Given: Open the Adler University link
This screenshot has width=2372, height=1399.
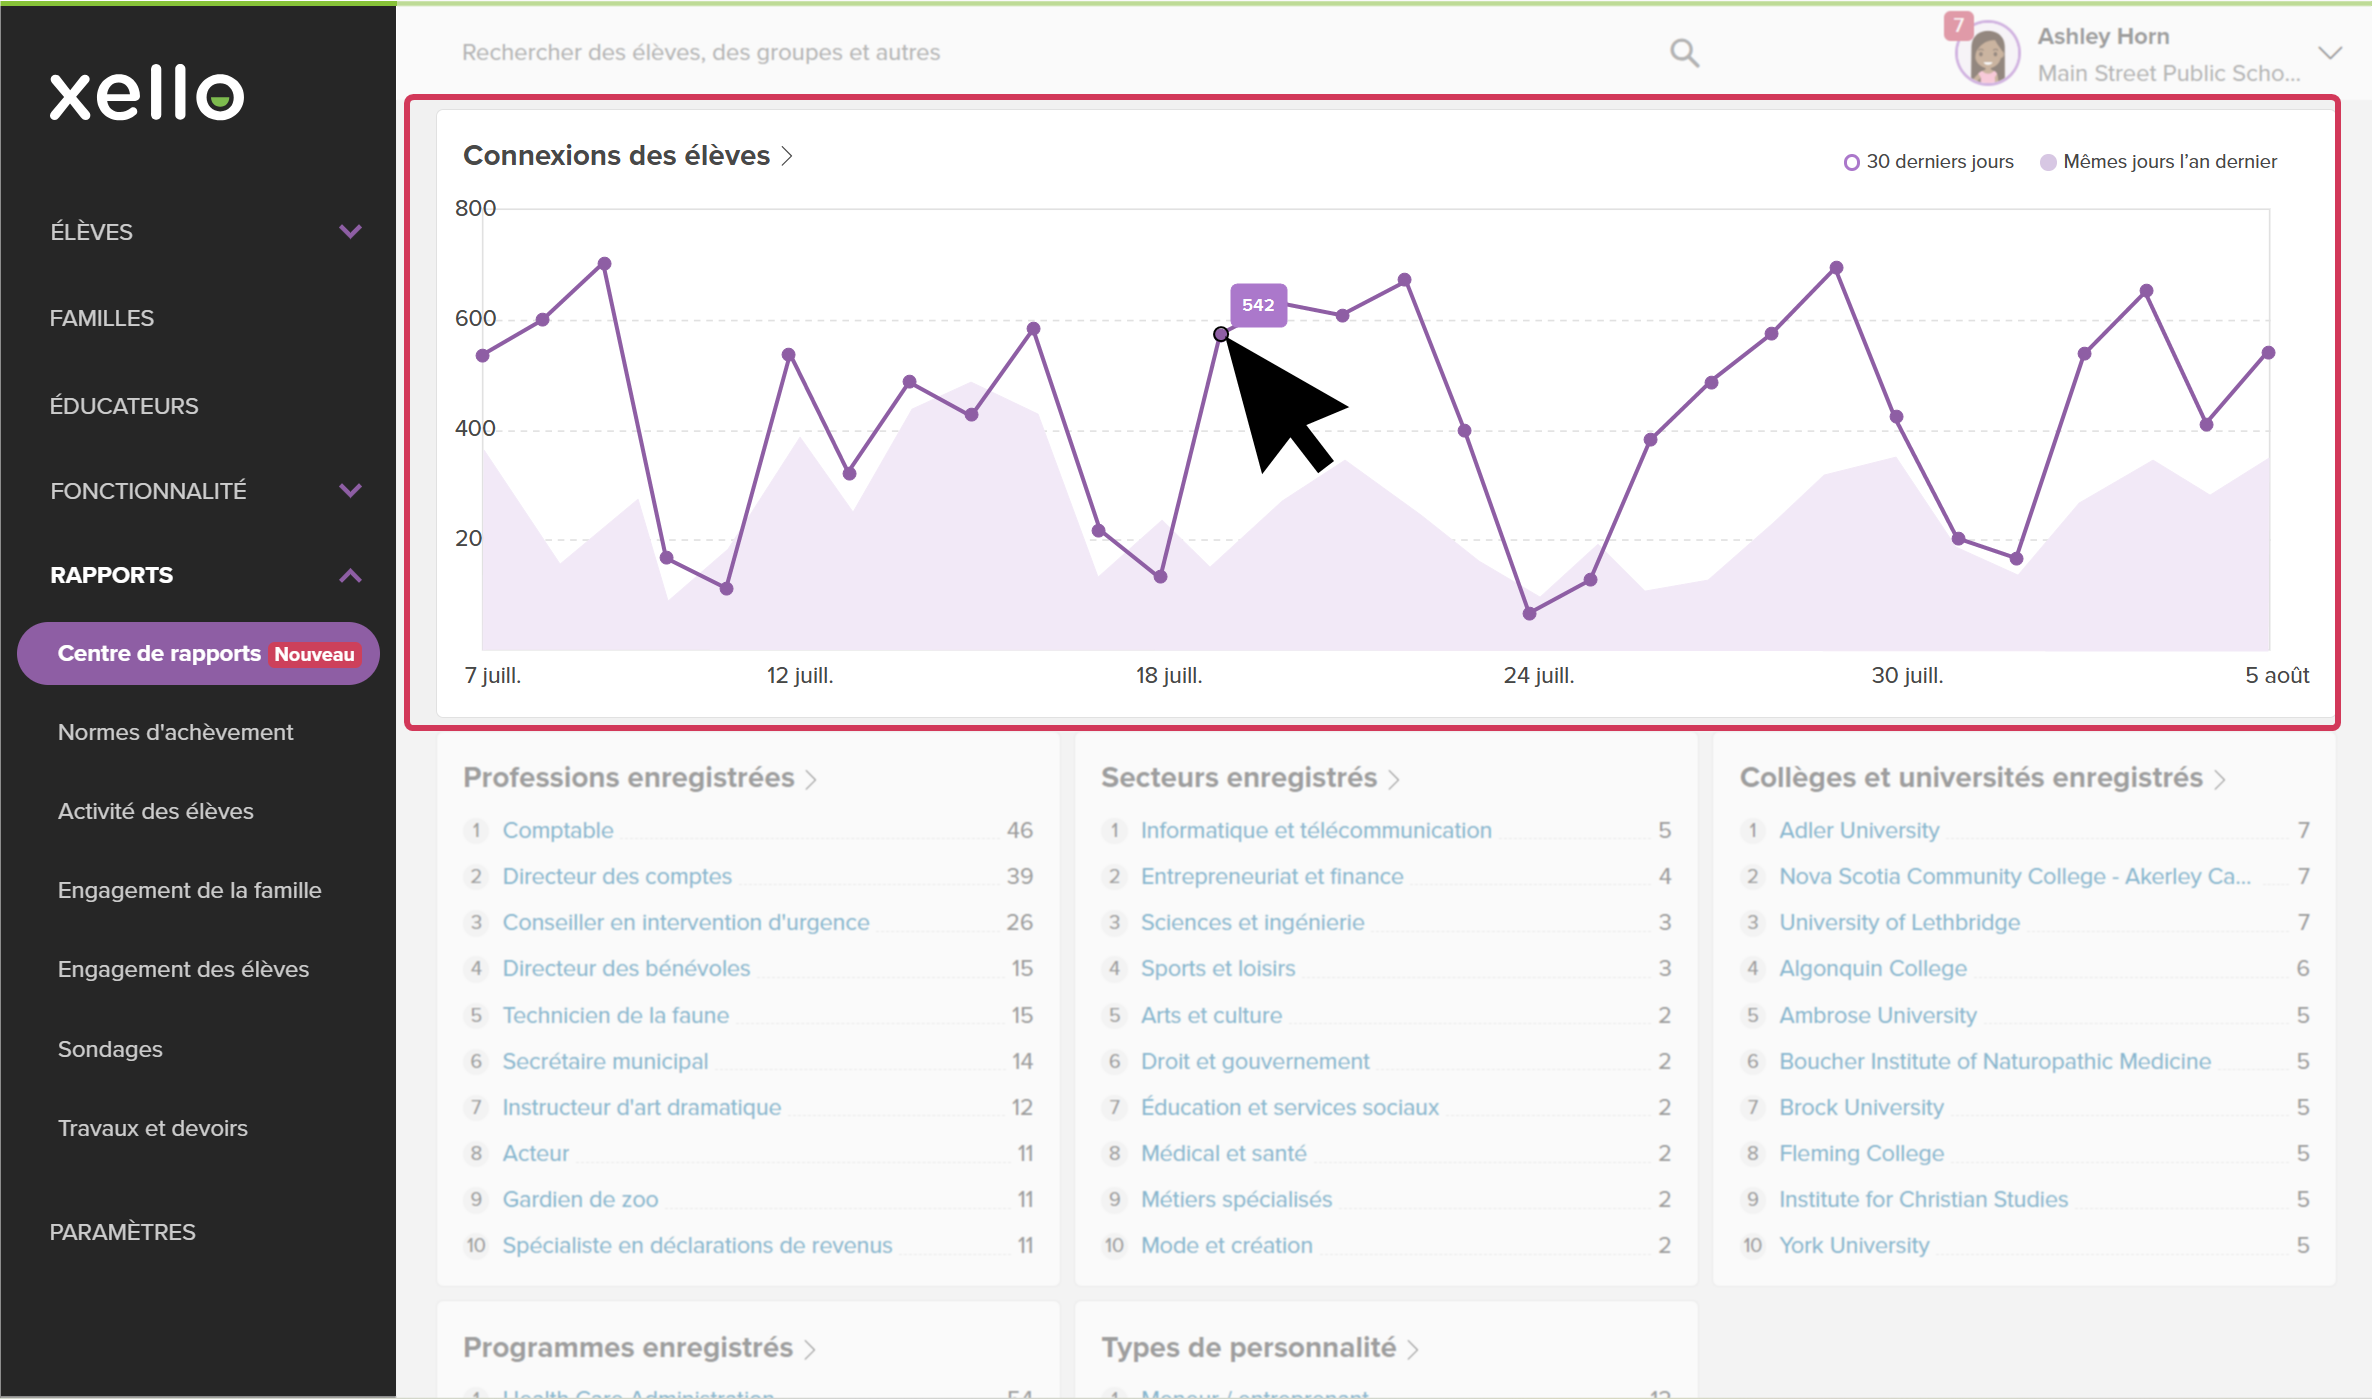Looking at the screenshot, I should (1859, 830).
